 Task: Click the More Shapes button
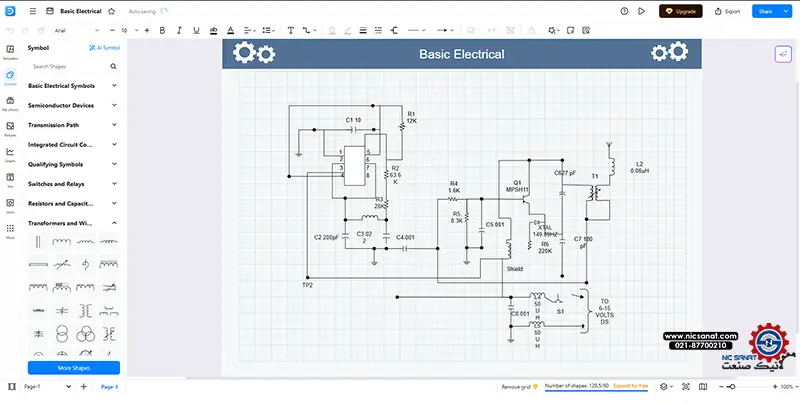[x=73, y=368]
